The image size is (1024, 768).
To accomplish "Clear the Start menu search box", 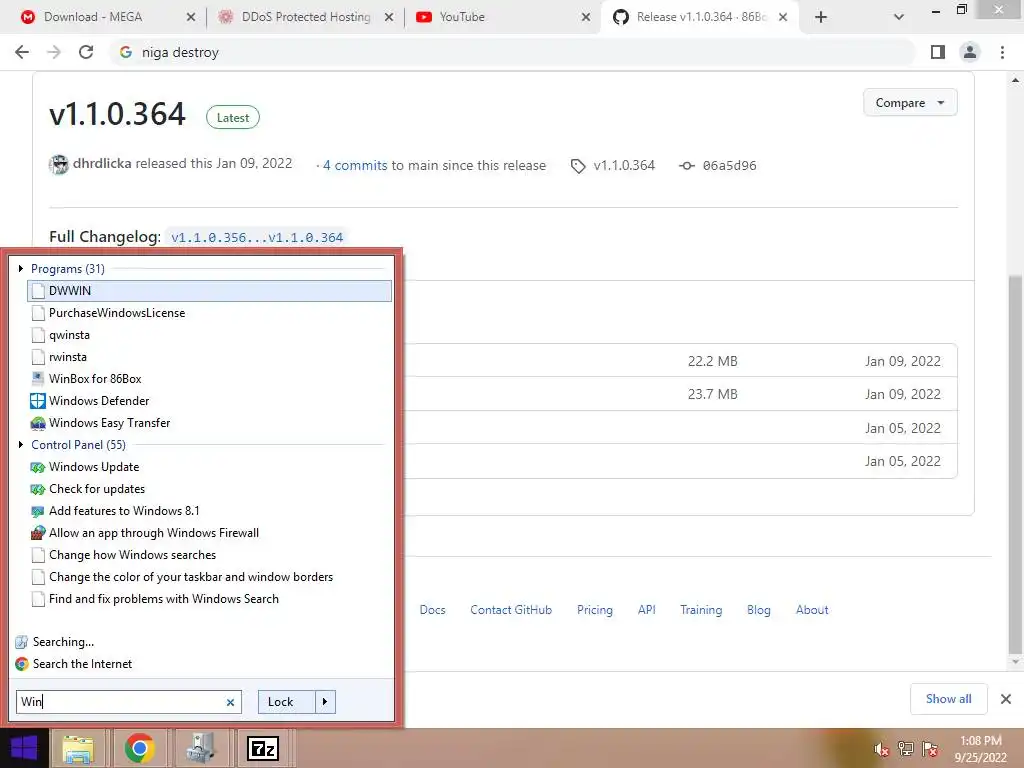I will 230,702.
